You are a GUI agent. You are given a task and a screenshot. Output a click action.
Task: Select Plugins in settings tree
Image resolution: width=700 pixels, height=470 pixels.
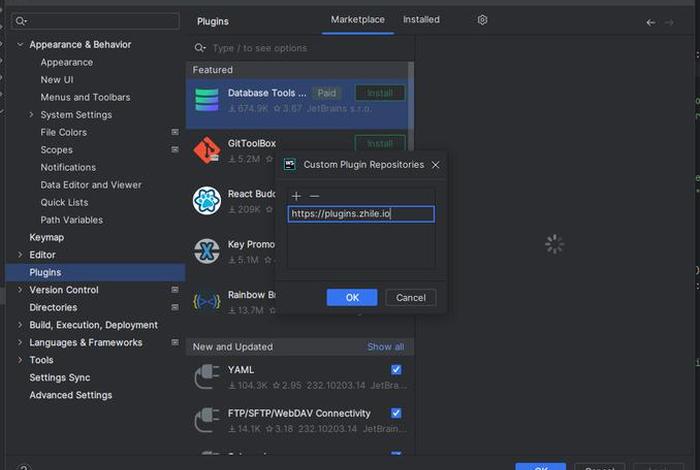click(x=96, y=272)
